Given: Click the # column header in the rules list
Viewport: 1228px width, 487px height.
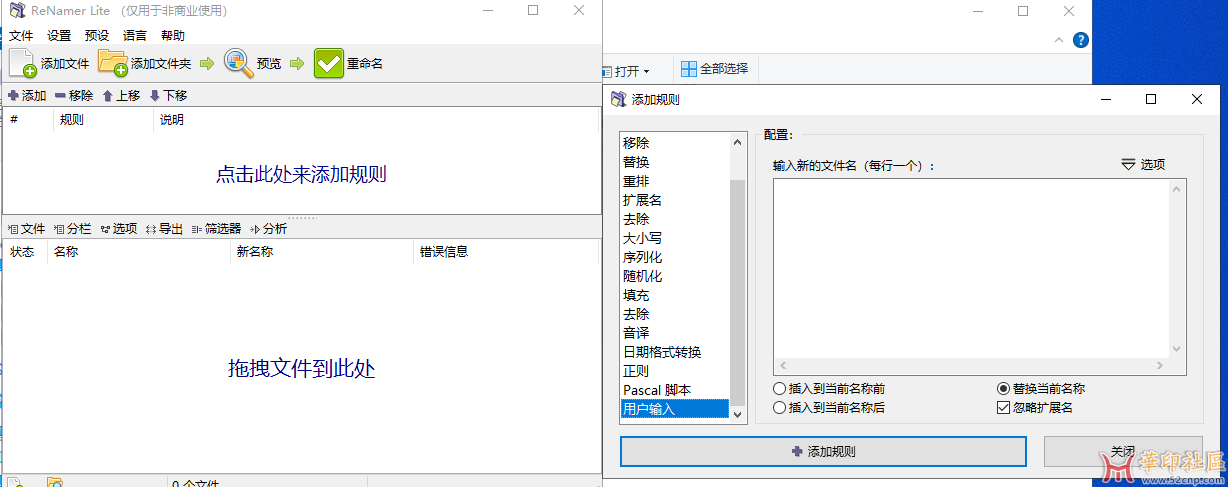Looking at the screenshot, I should pos(28,120).
